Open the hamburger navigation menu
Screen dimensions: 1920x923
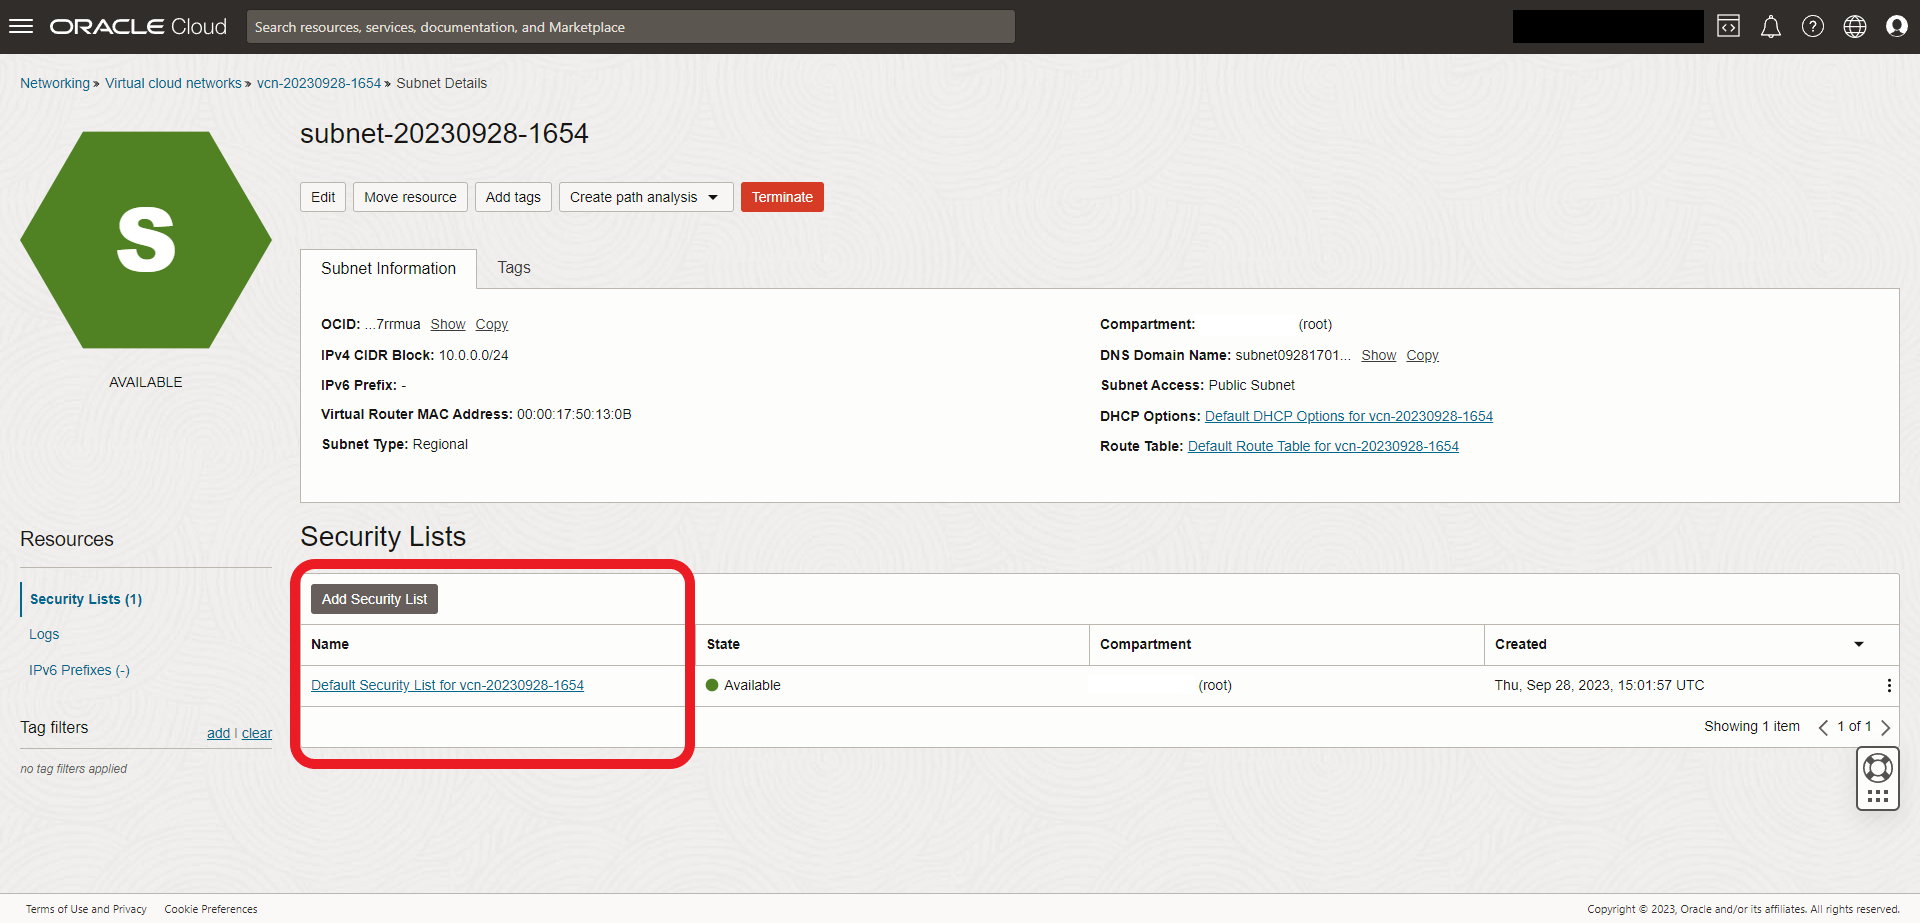coord(21,27)
